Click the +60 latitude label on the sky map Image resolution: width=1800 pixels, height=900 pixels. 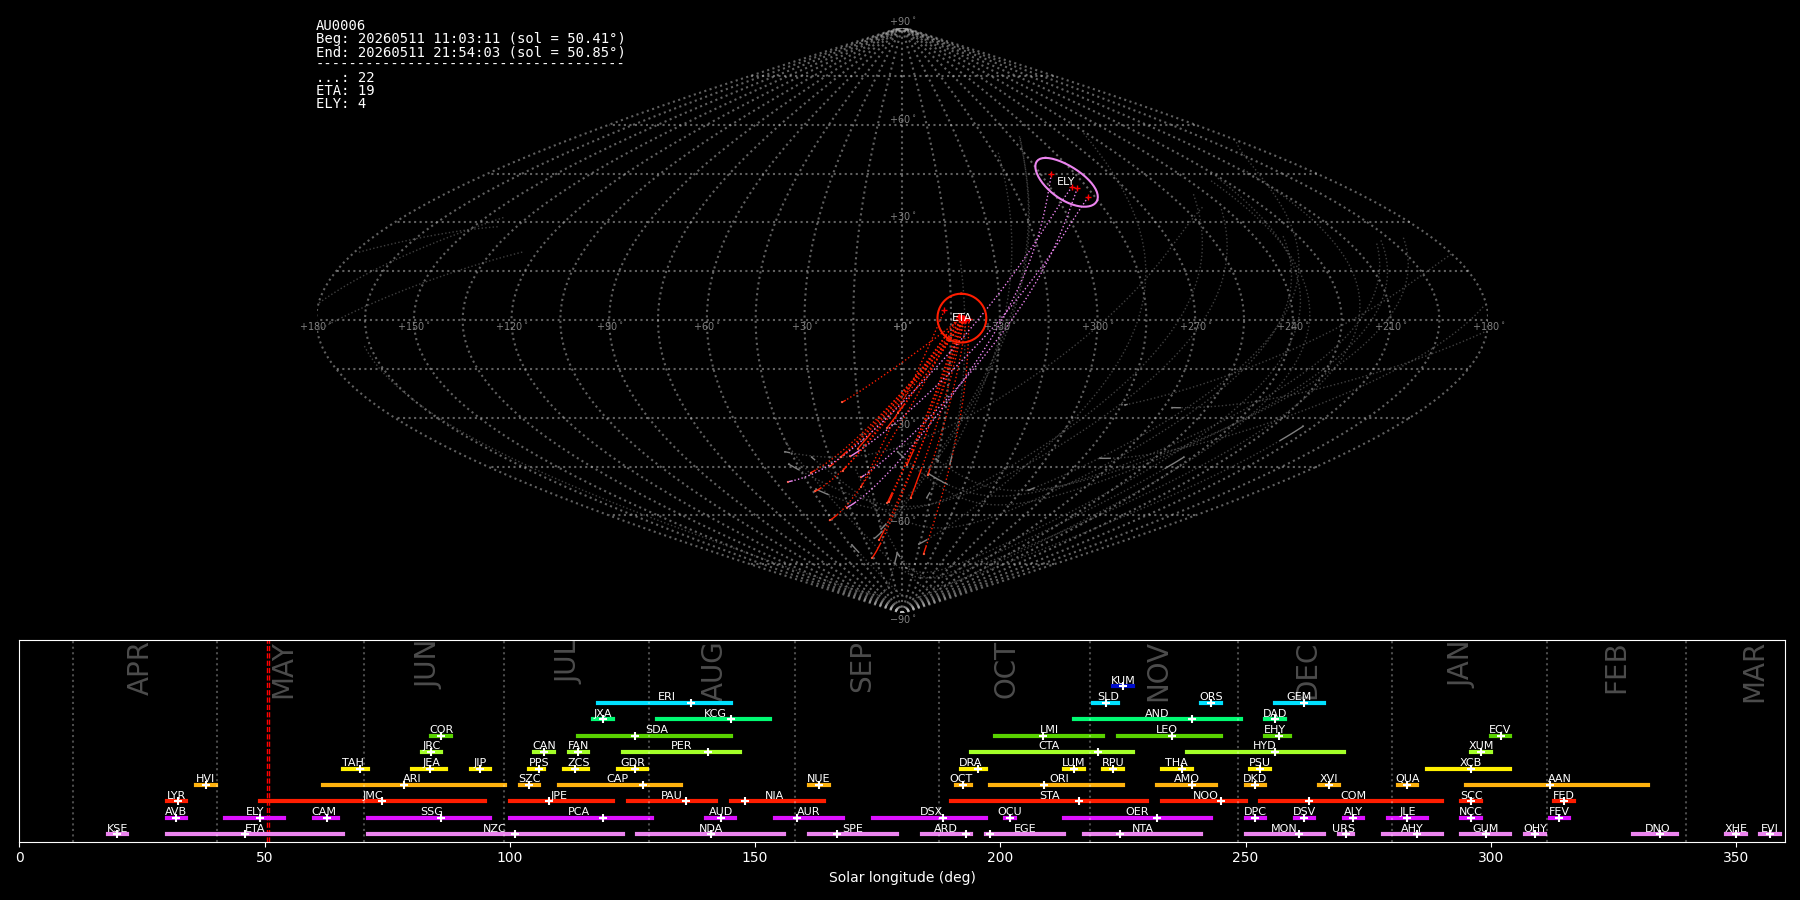tap(901, 120)
